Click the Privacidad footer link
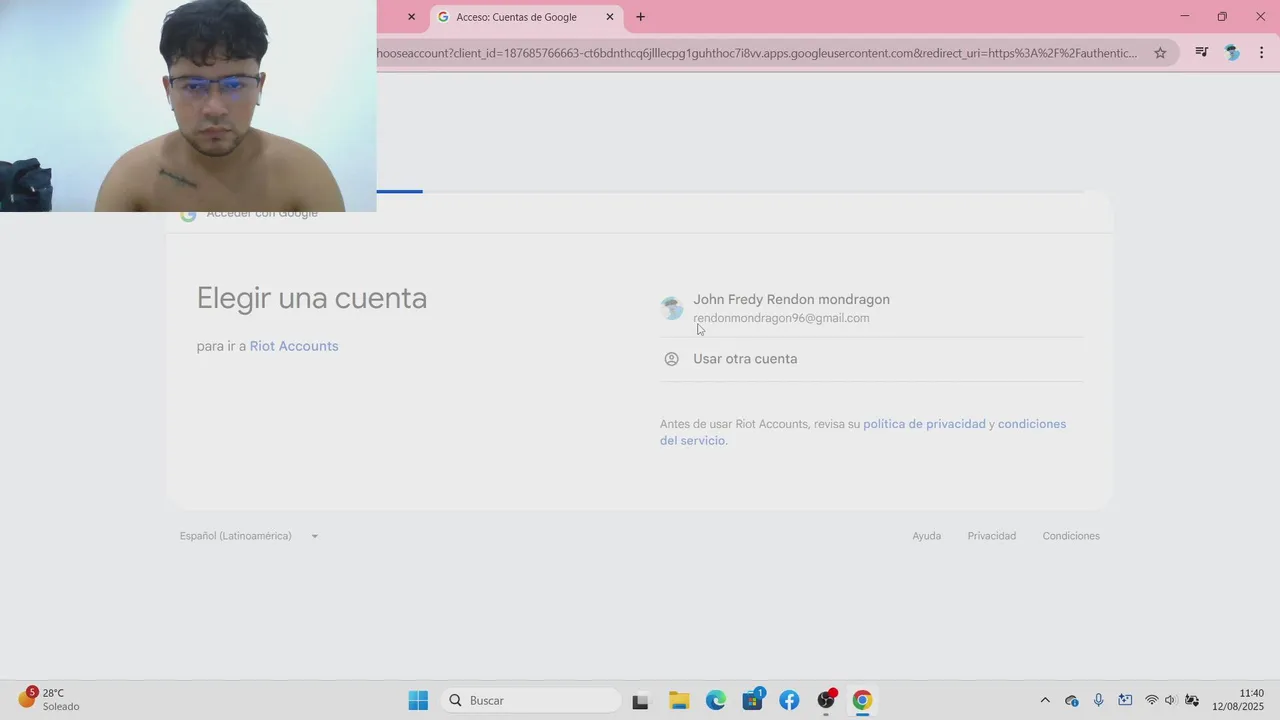The width and height of the screenshot is (1280, 720). click(991, 536)
